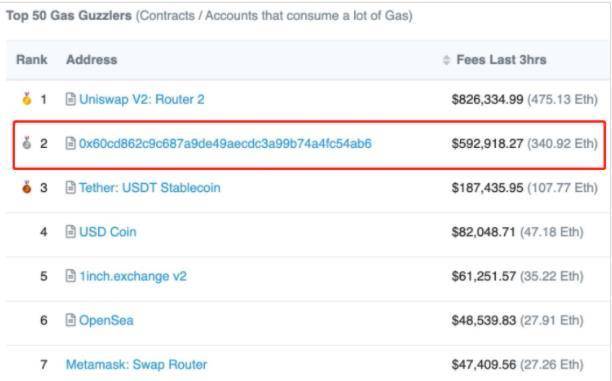Click the contract icon beside Uniswap V2: Router 2
Viewport: 612px width, 381px height.
tap(70, 99)
